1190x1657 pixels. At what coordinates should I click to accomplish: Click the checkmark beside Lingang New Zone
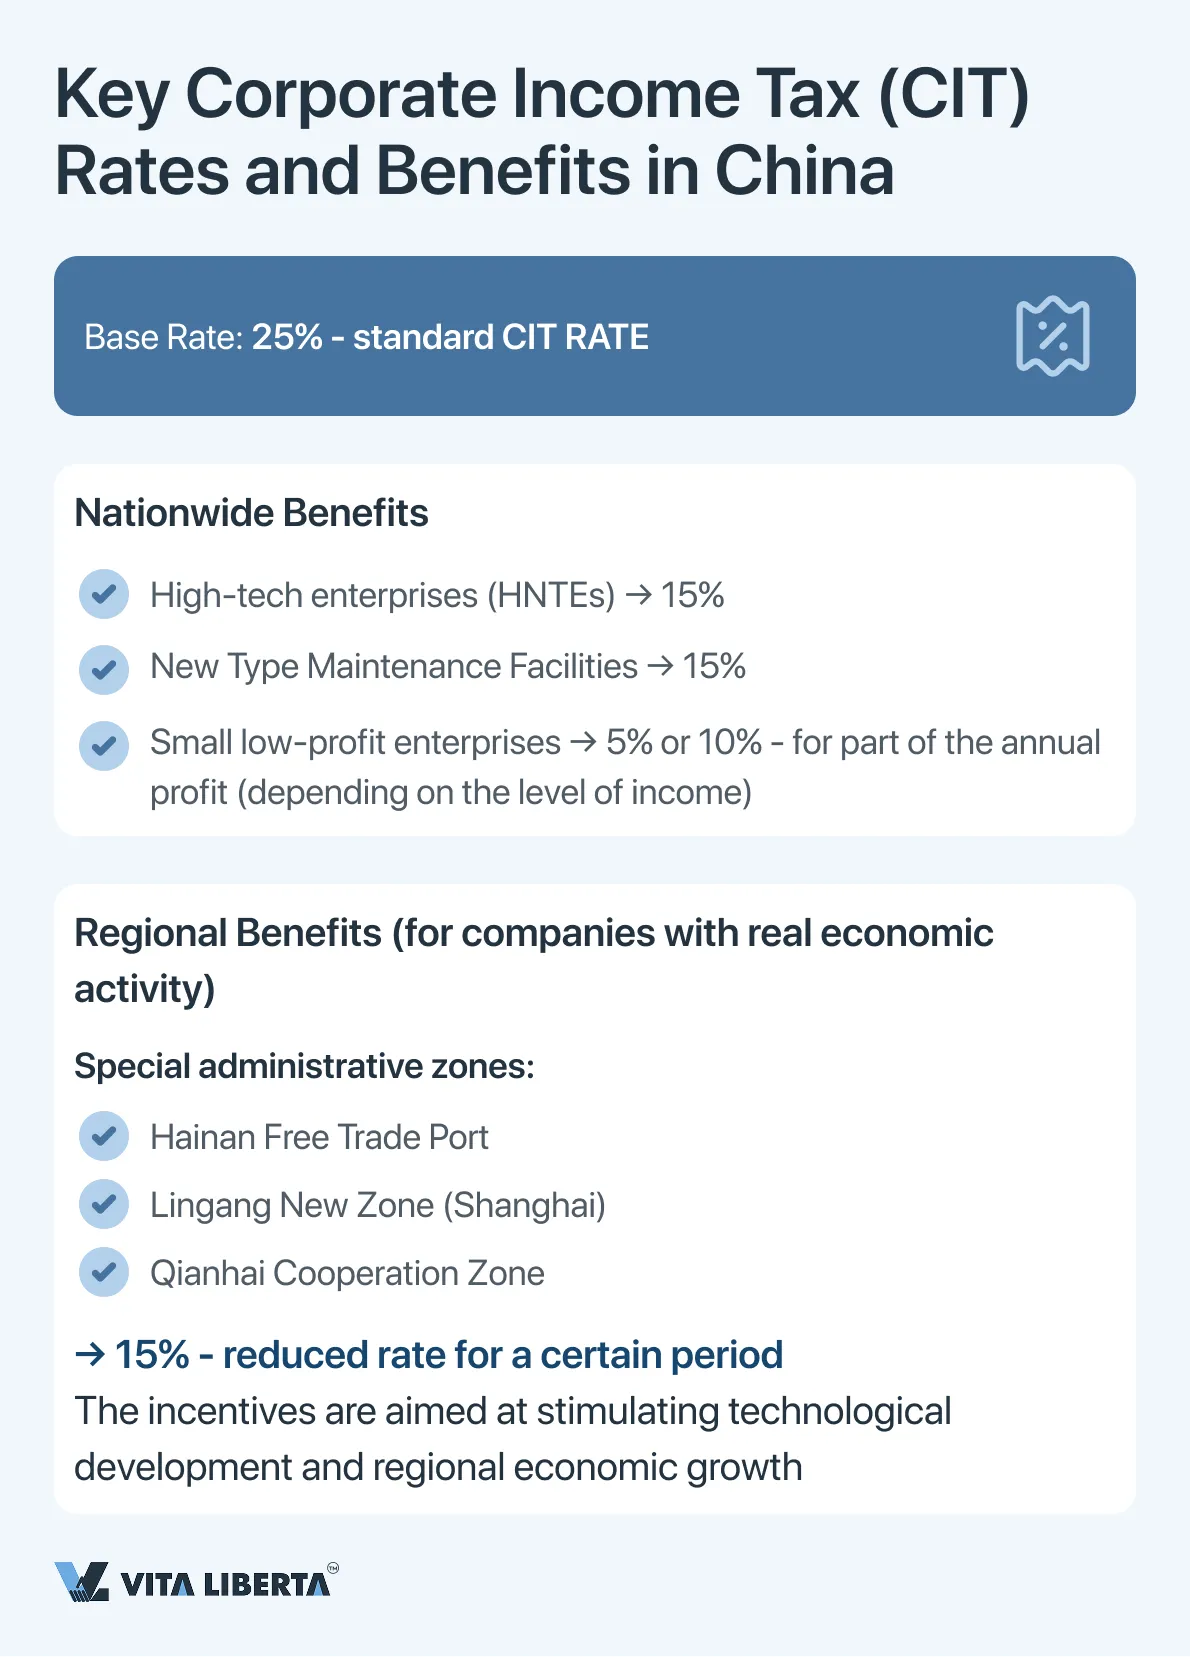(x=104, y=1204)
